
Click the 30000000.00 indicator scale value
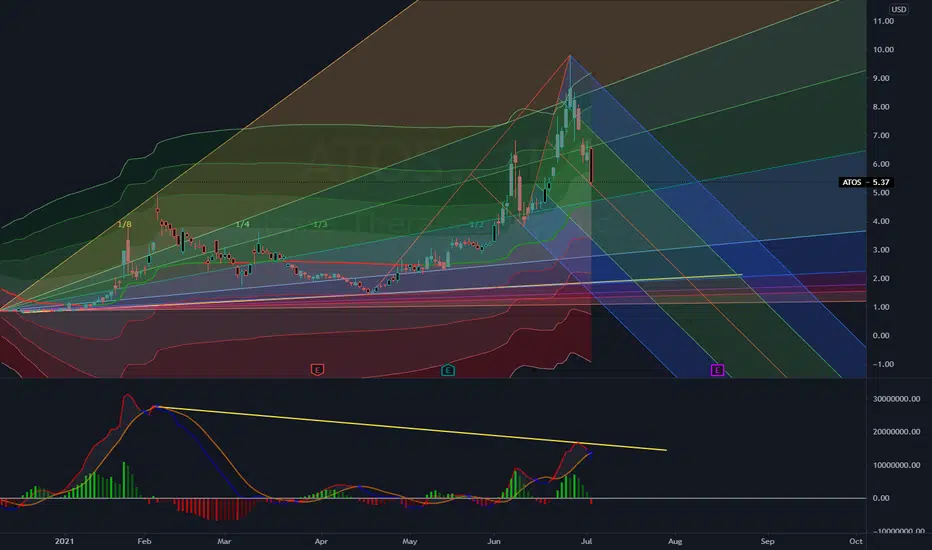(x=896, y=398)
